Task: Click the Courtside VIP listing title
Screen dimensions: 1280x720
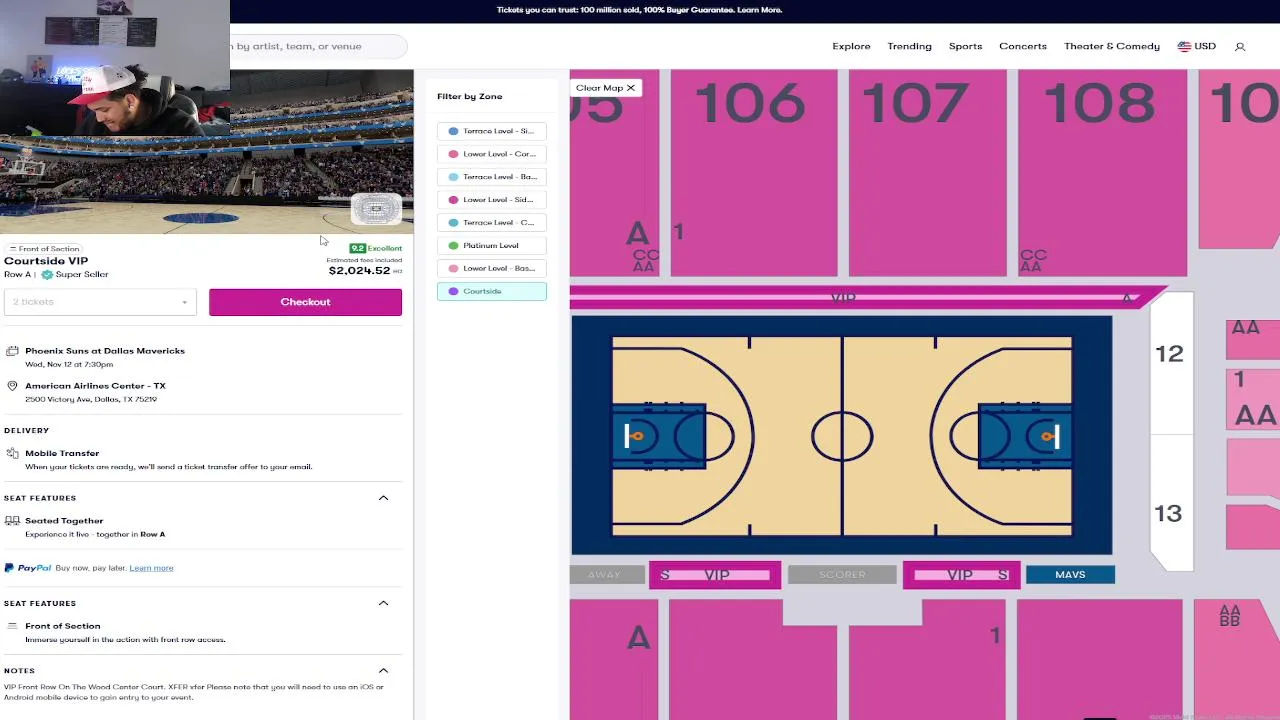Action: (46, 261)
